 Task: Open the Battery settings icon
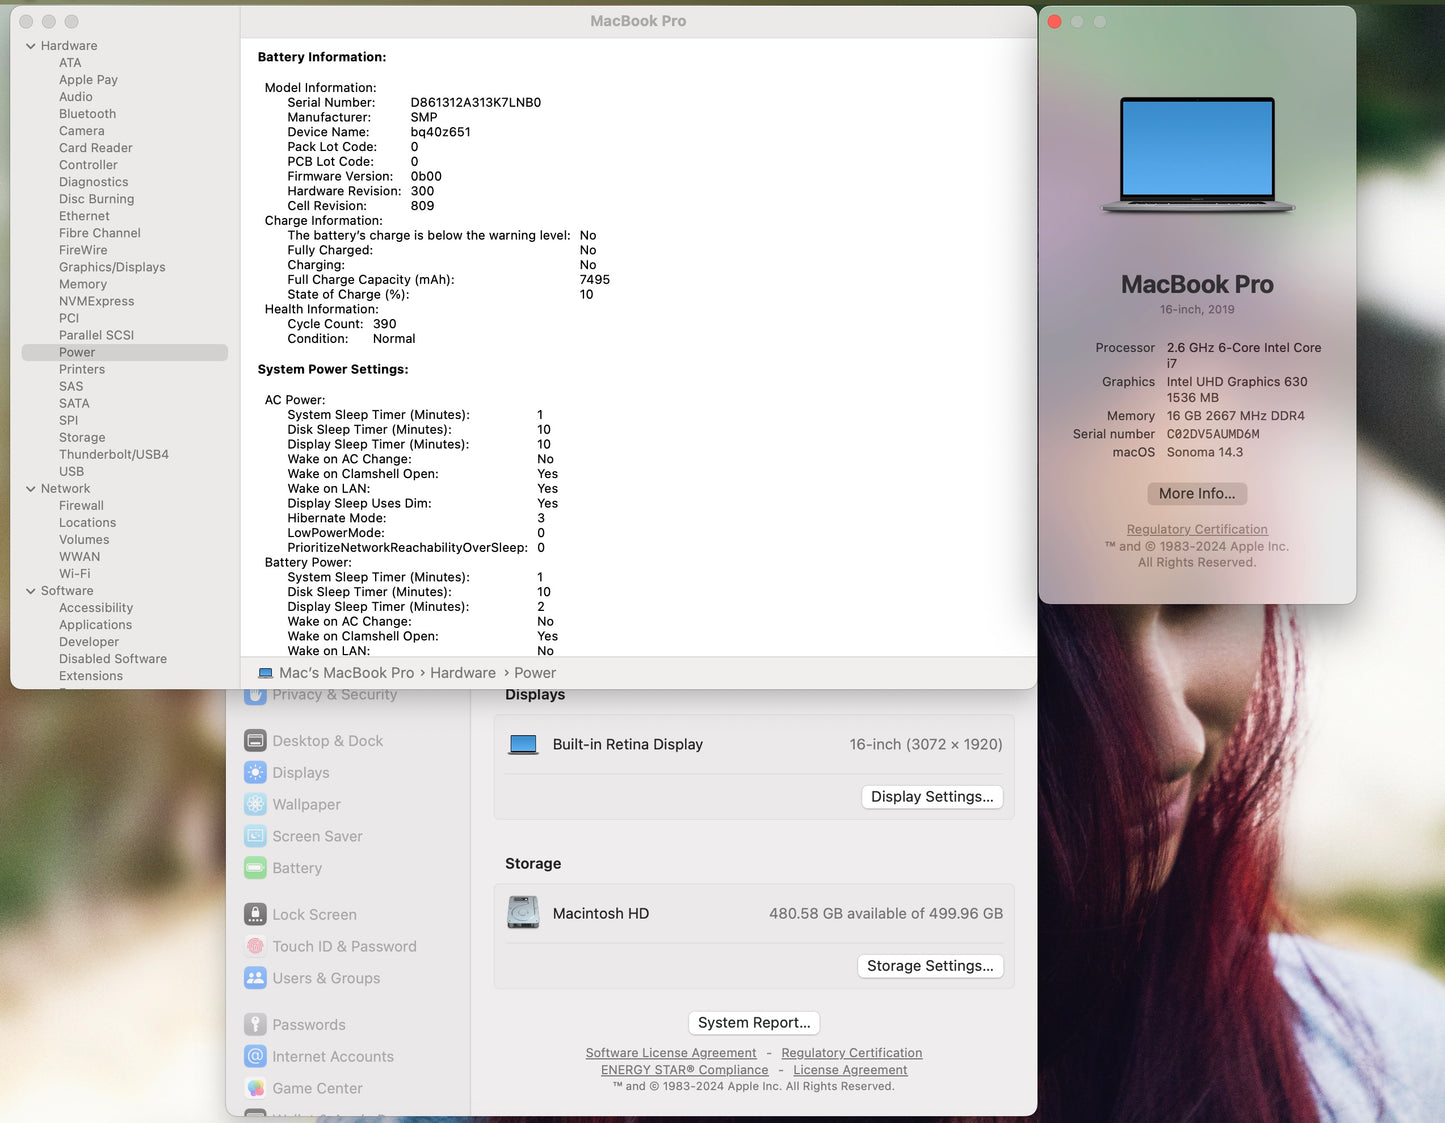coord(255,869)
